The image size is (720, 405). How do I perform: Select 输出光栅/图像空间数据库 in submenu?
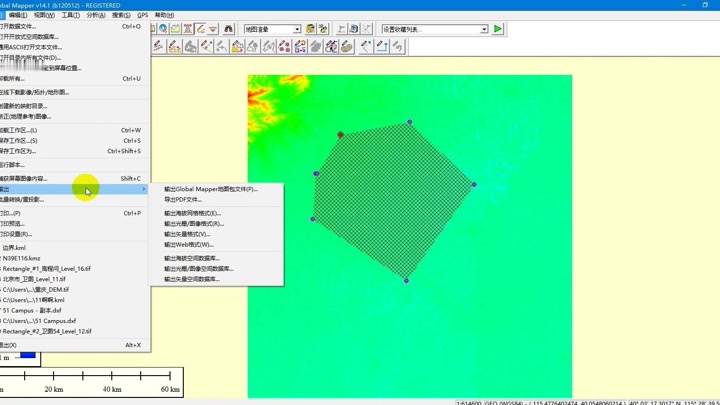point(216,269)
